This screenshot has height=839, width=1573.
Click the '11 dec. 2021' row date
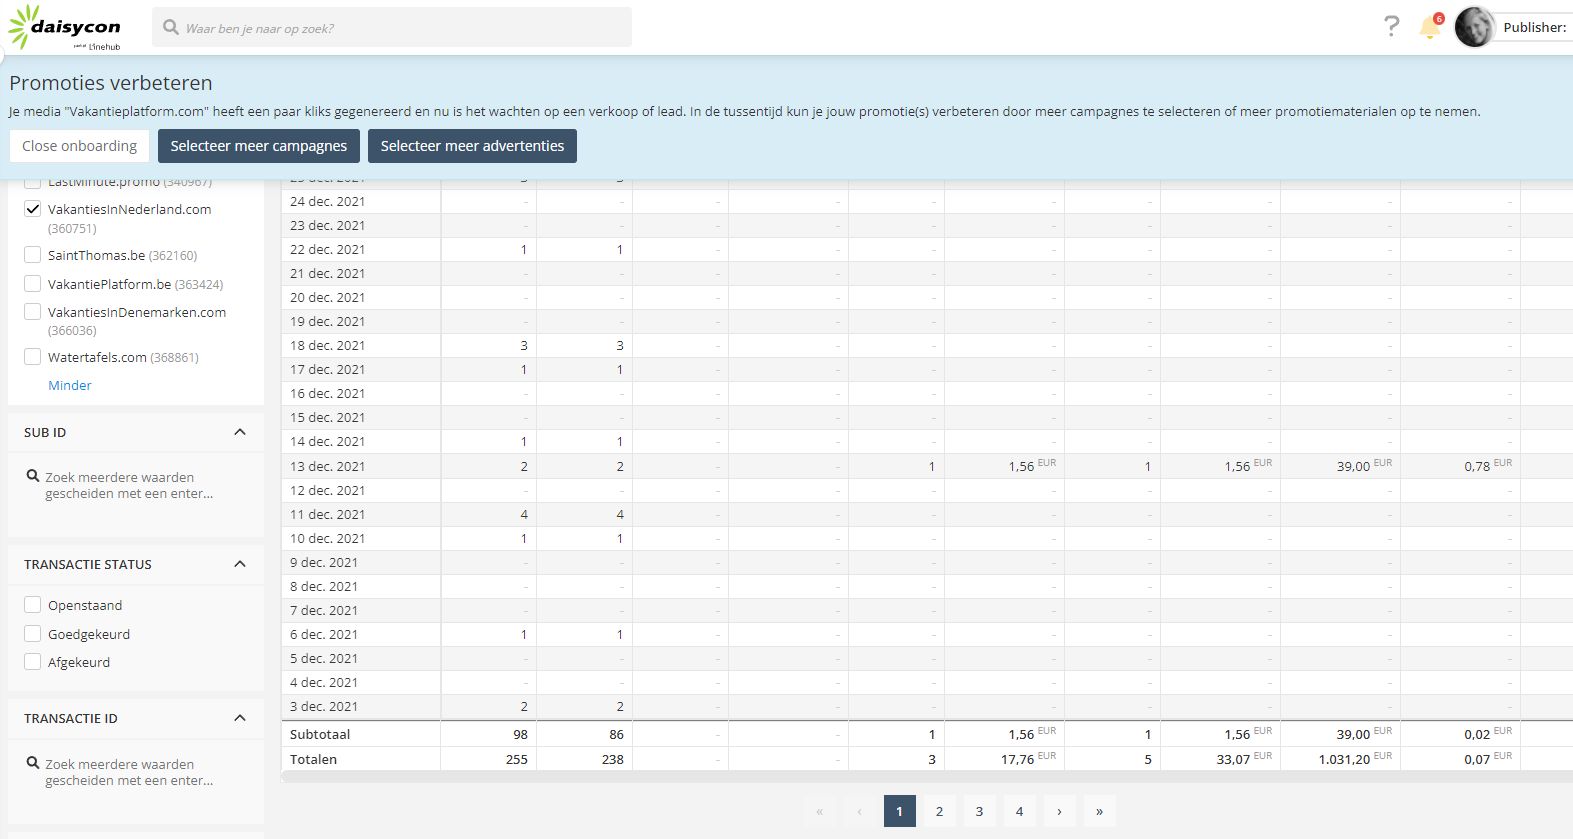(327, 514)
